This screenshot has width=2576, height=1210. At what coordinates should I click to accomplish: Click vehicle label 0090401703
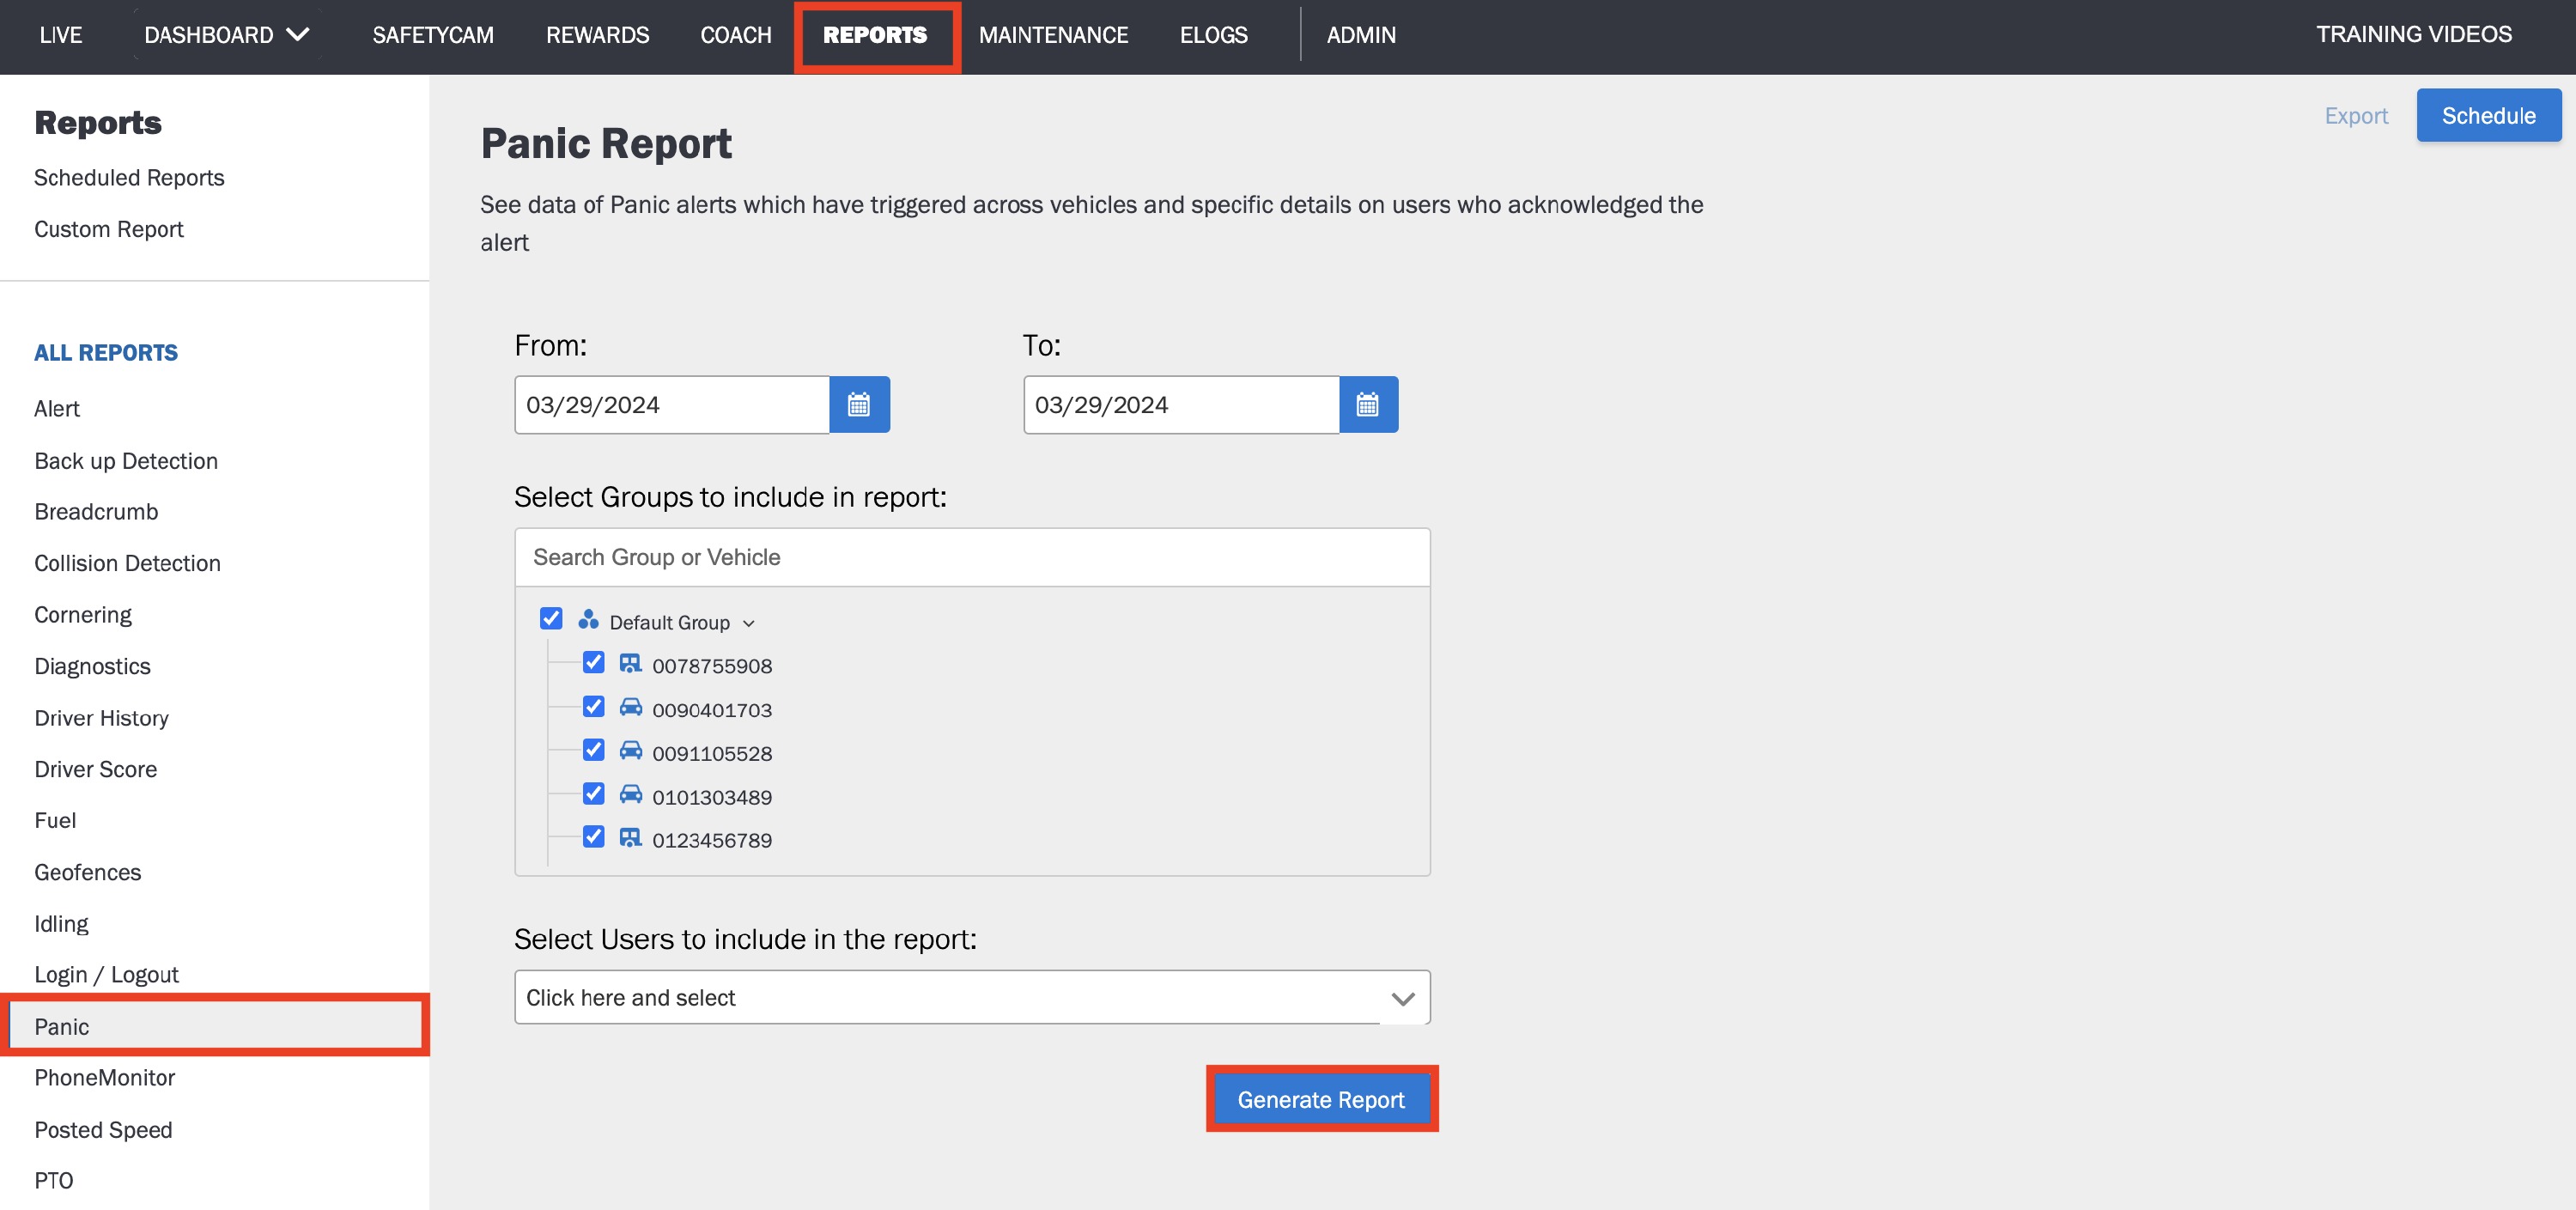712,710
